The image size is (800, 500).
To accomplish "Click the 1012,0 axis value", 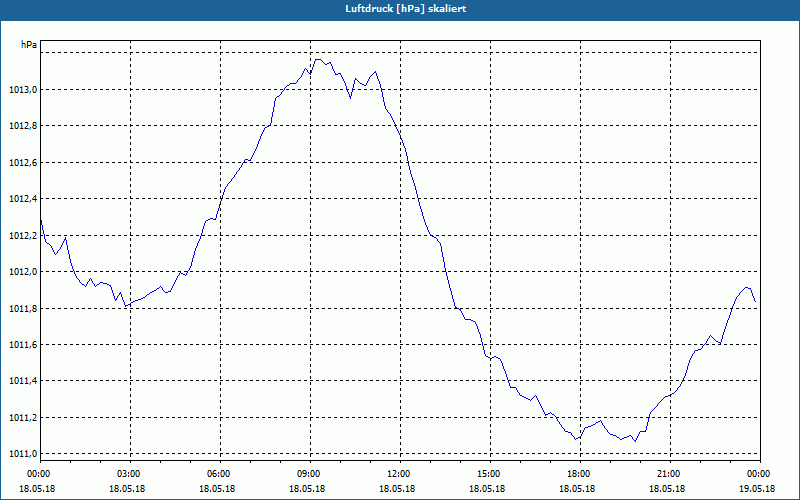I will click(x=23, y=272).
